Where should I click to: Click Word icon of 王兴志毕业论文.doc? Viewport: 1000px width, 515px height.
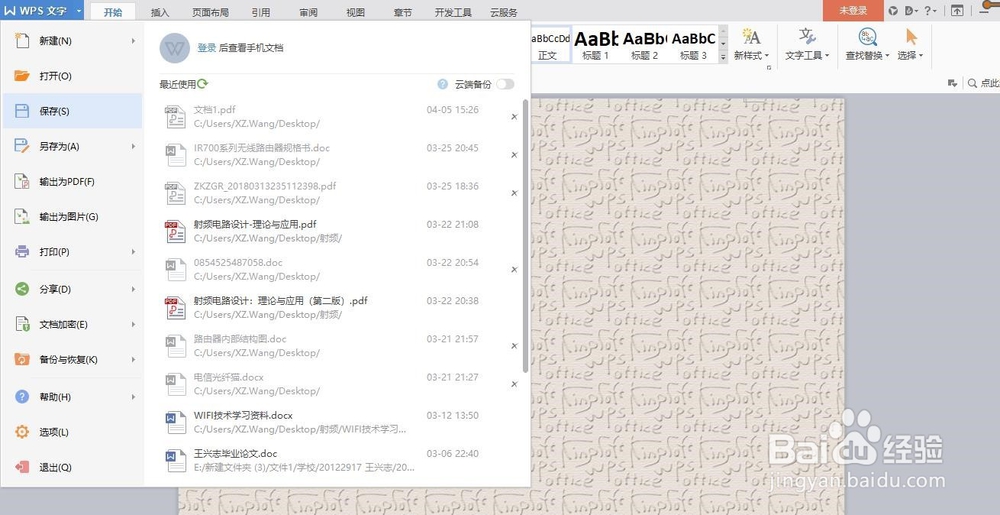175,461
